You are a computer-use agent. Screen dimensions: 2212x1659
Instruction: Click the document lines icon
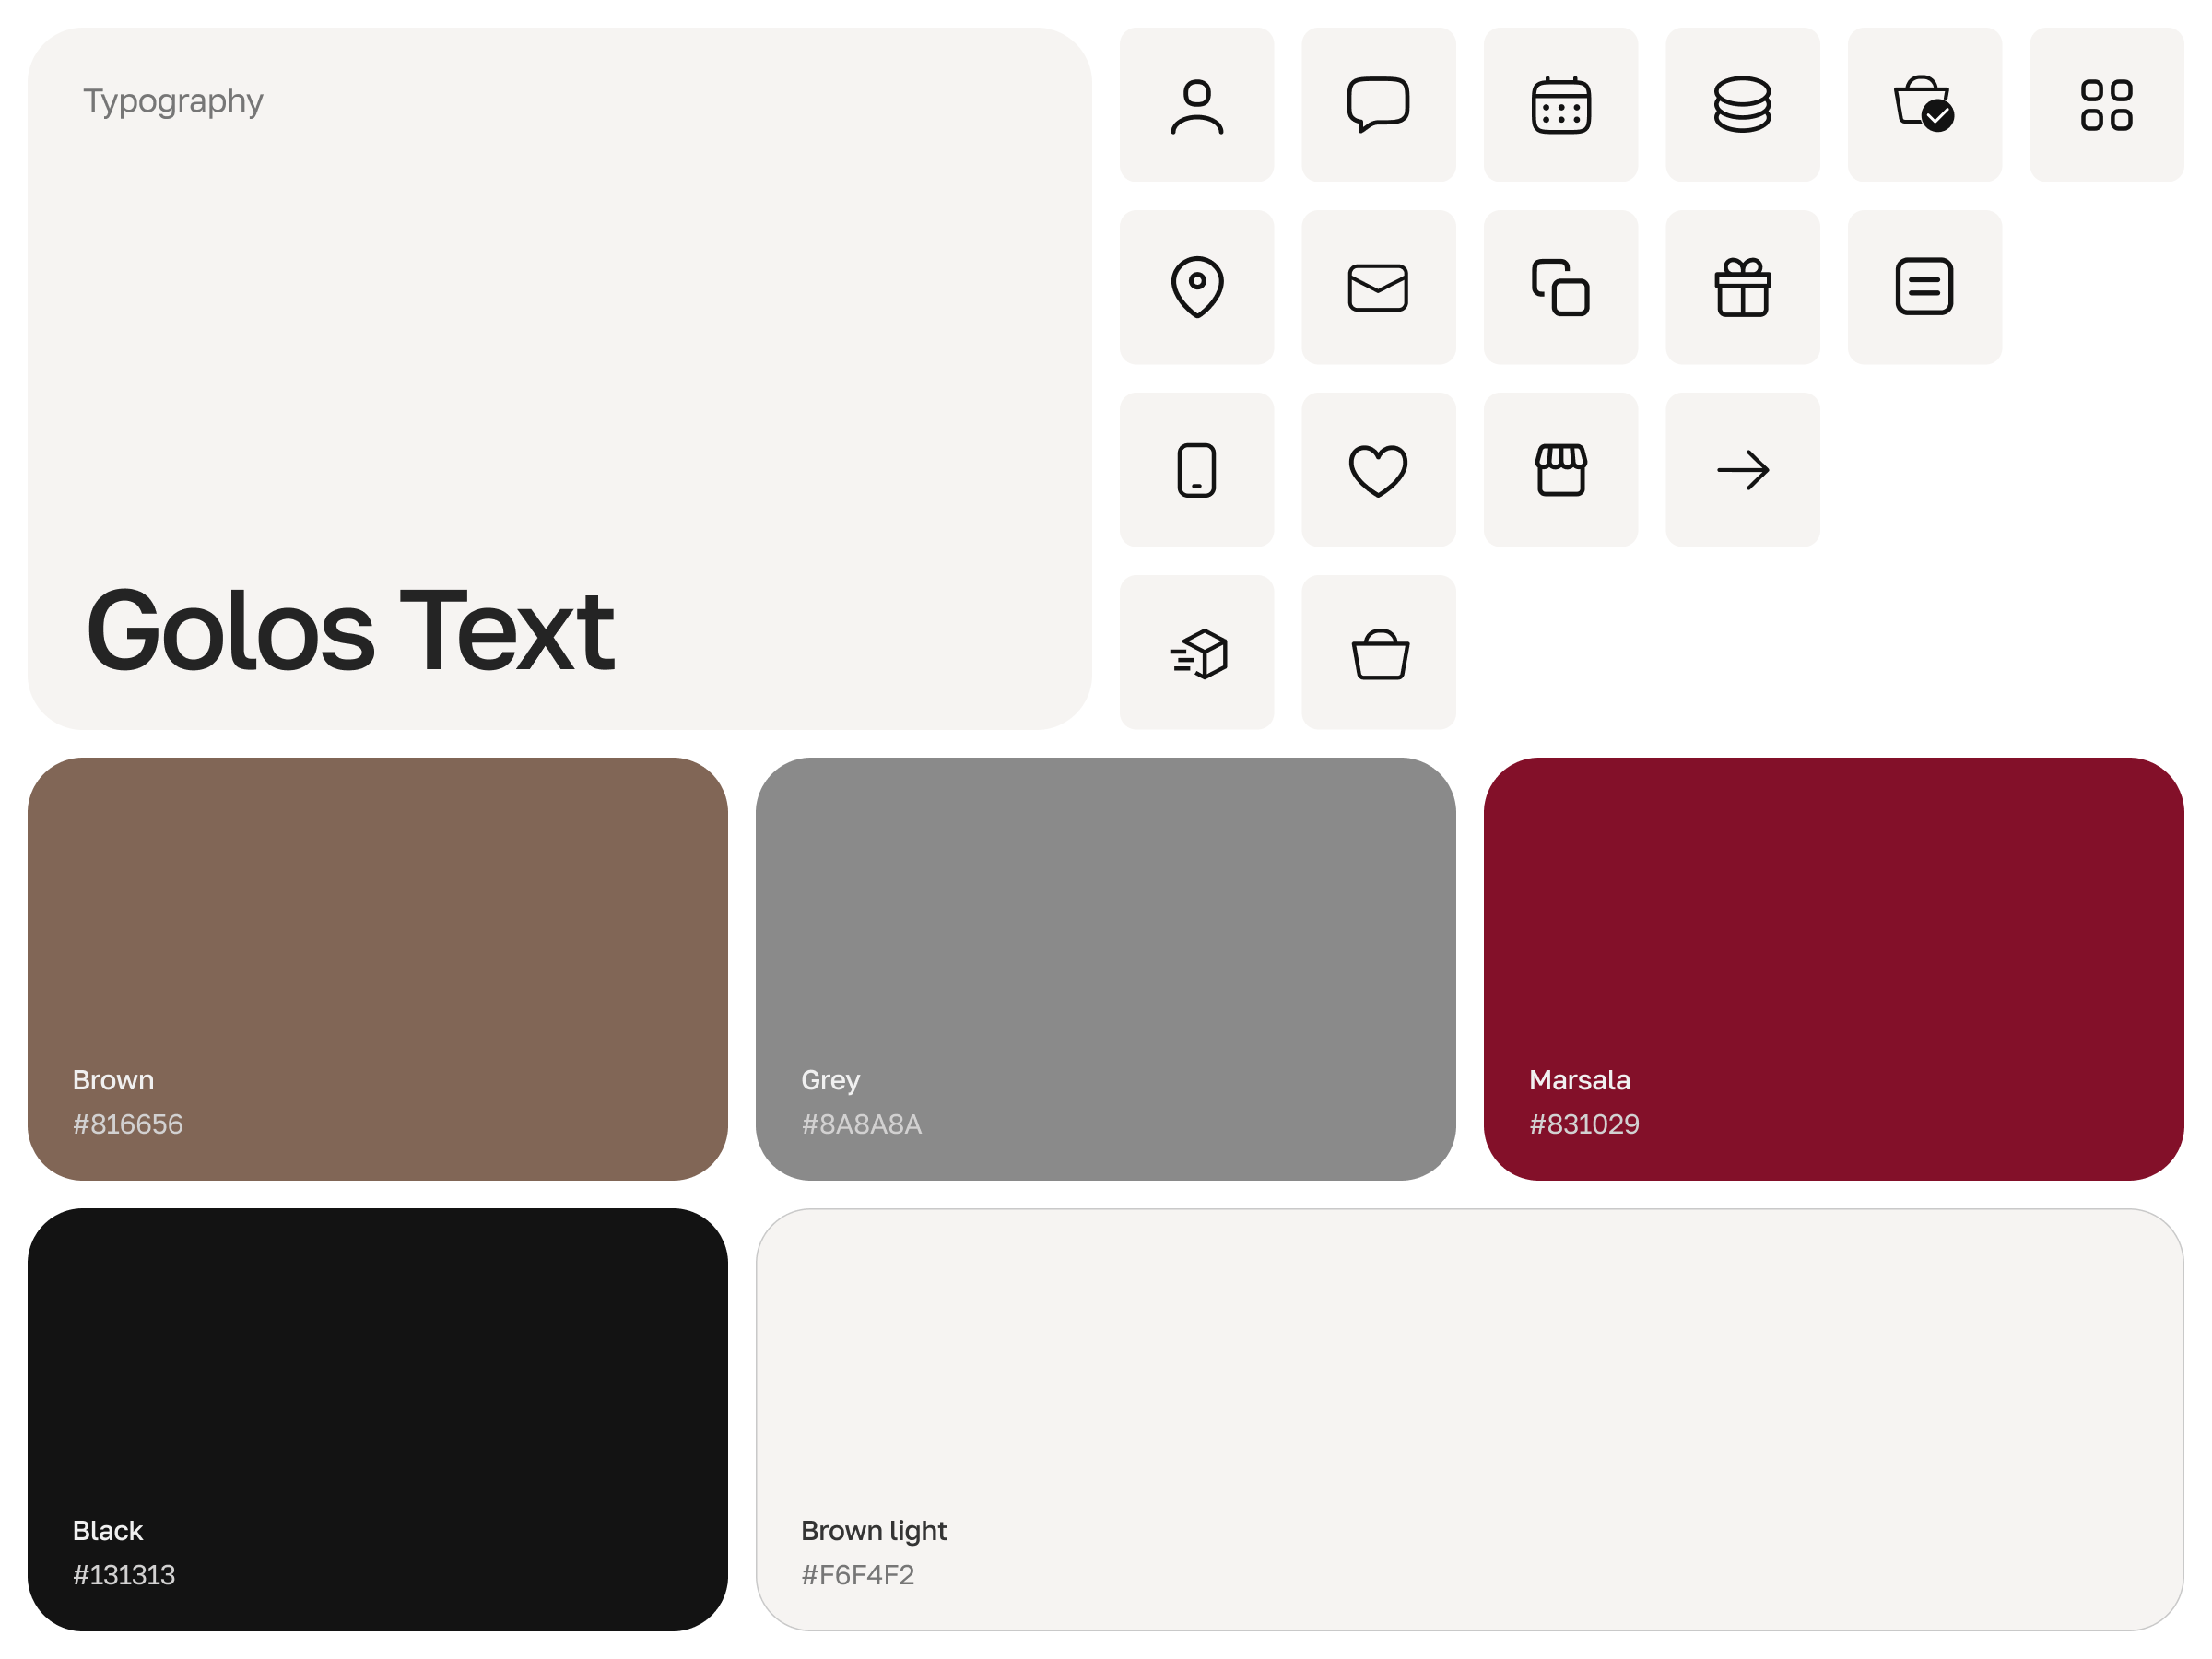(1924, 287)
